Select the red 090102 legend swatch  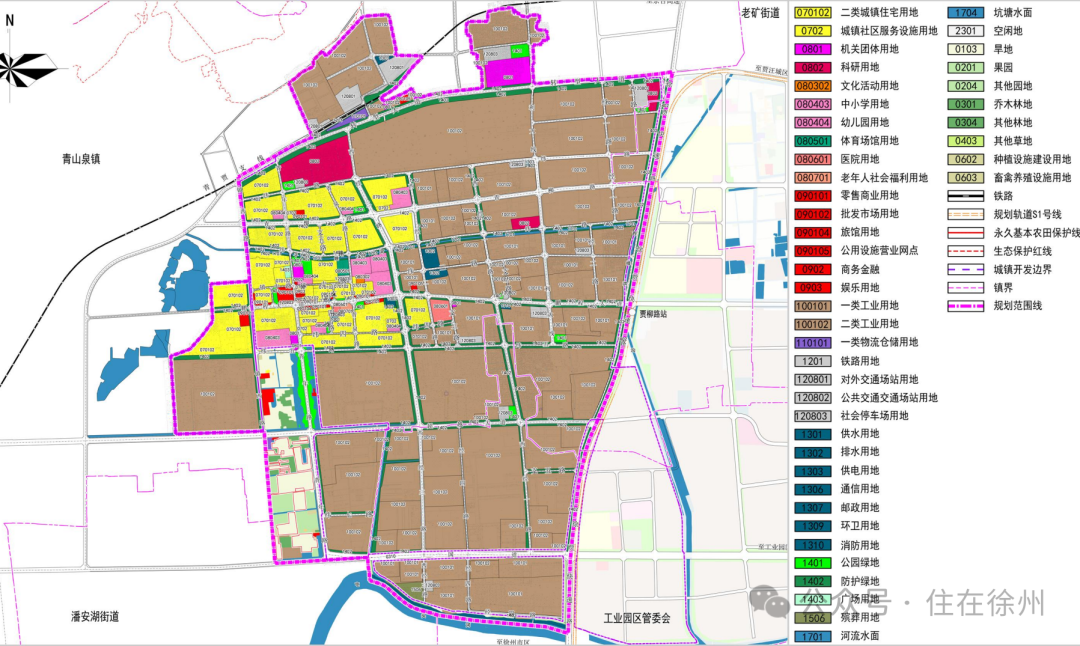[813, 214]
